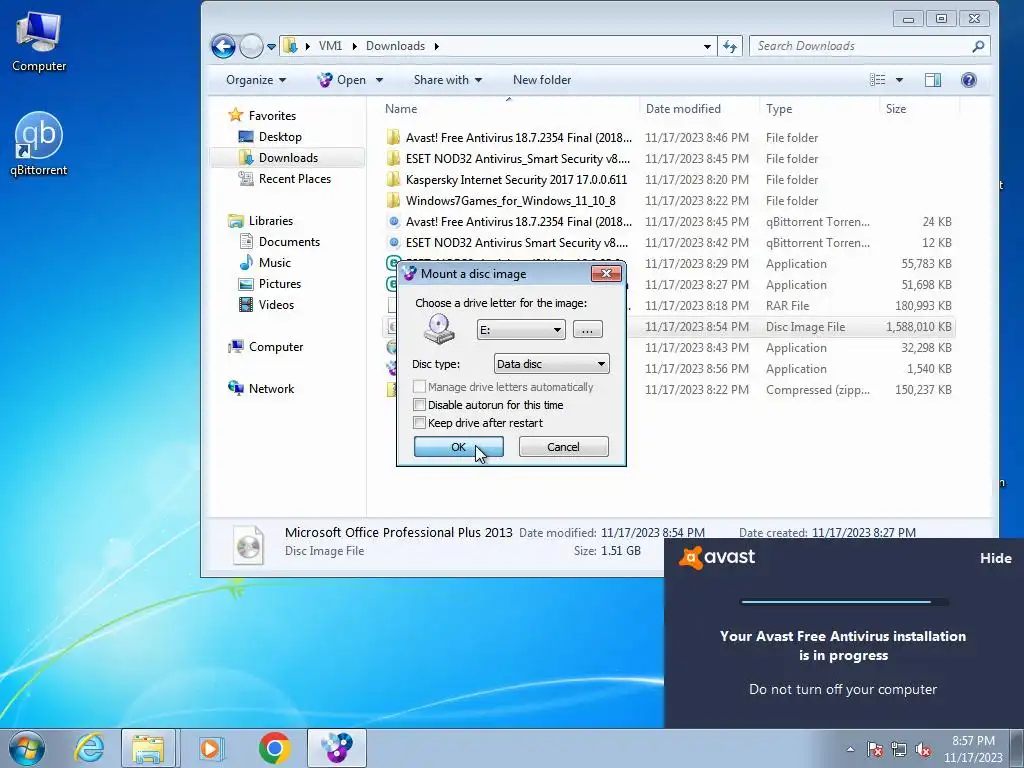The image size is (1024, 768).
Task: Open Windows Media Player taskbar icon
Action: click(x=211, y=748)
